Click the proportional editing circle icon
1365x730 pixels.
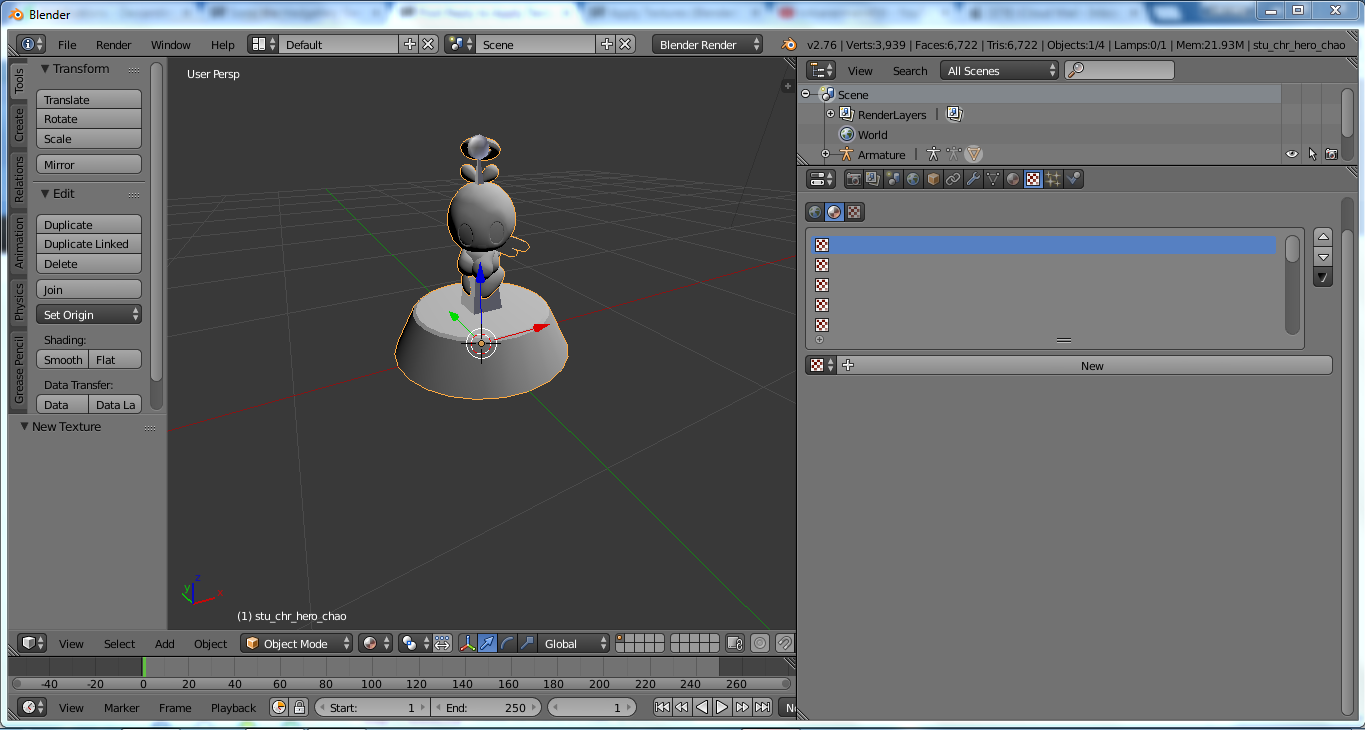coord(759,643)
